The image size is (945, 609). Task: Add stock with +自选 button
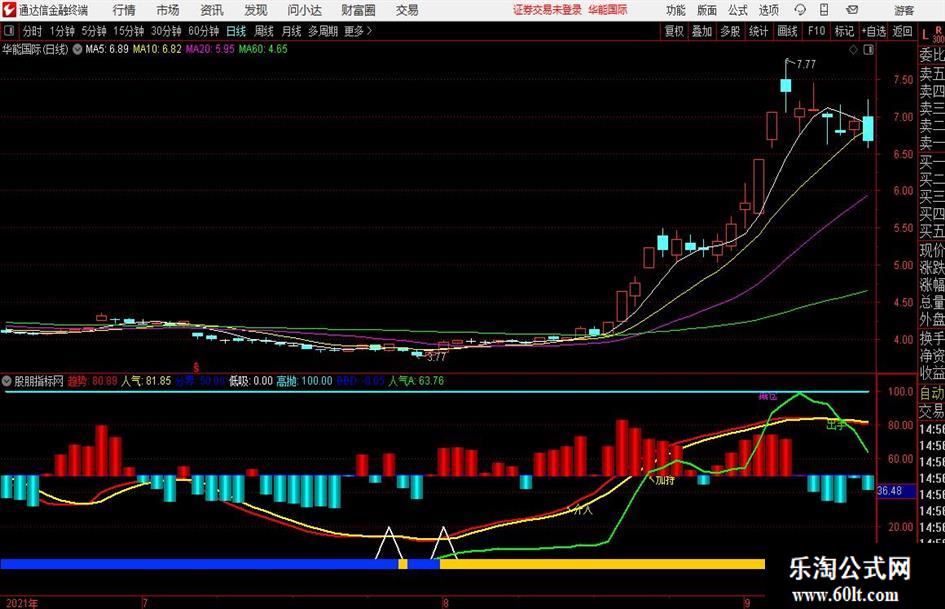pyautogui.click(x=874, y=31)
